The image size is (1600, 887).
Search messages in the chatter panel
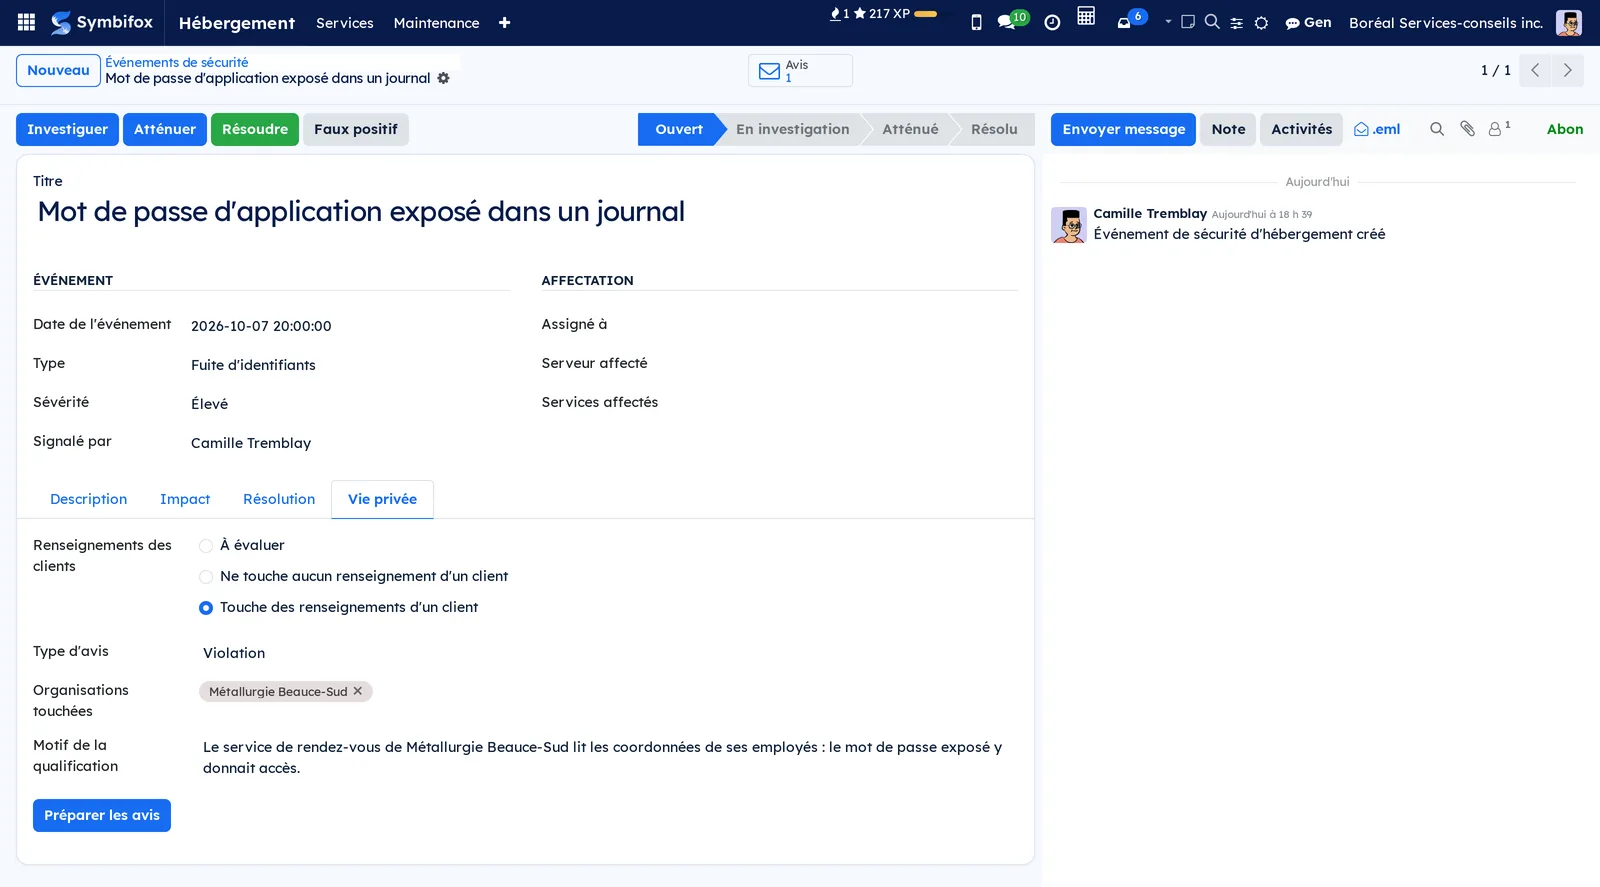click(x=1437, y=129)
